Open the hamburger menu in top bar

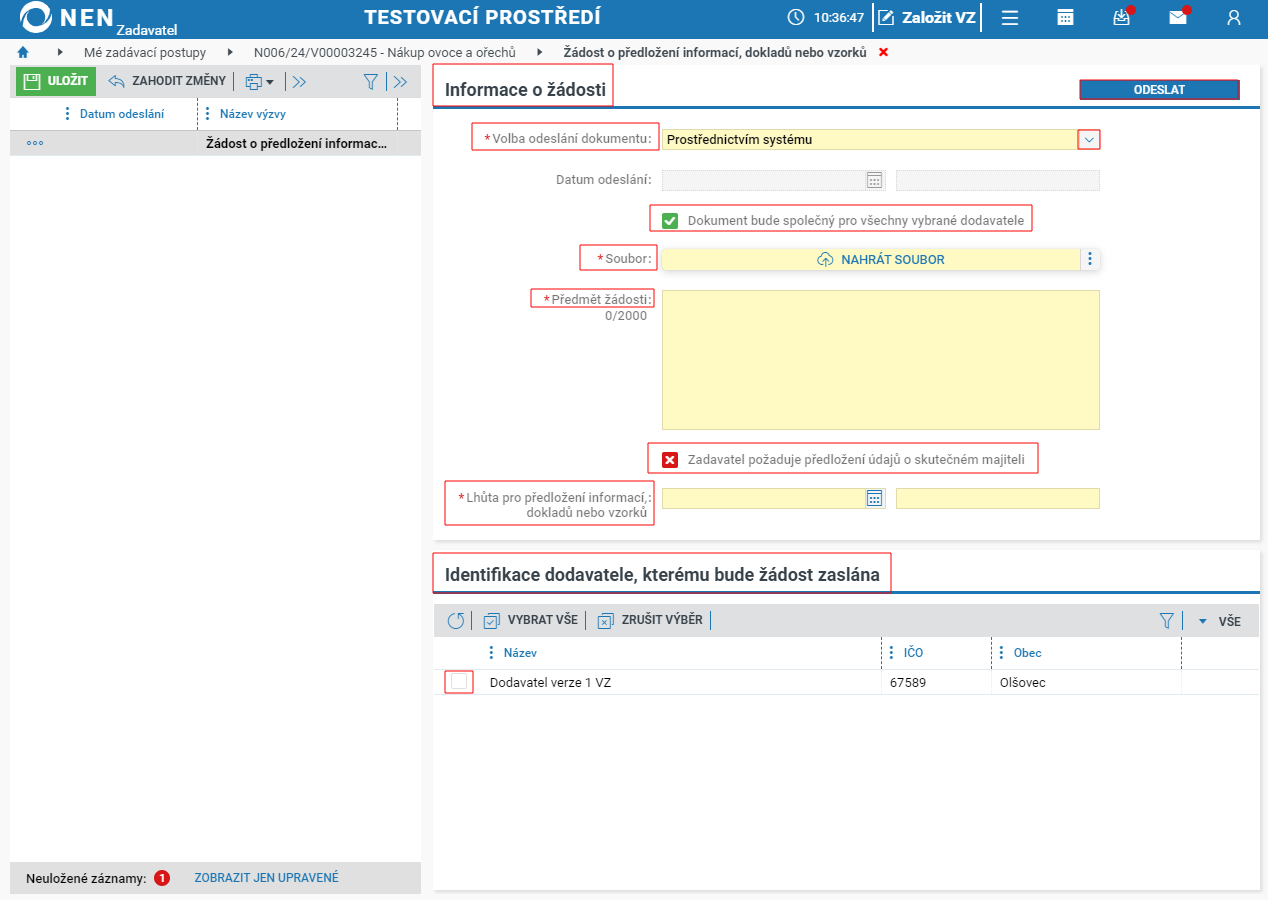tap(1010, 17)
